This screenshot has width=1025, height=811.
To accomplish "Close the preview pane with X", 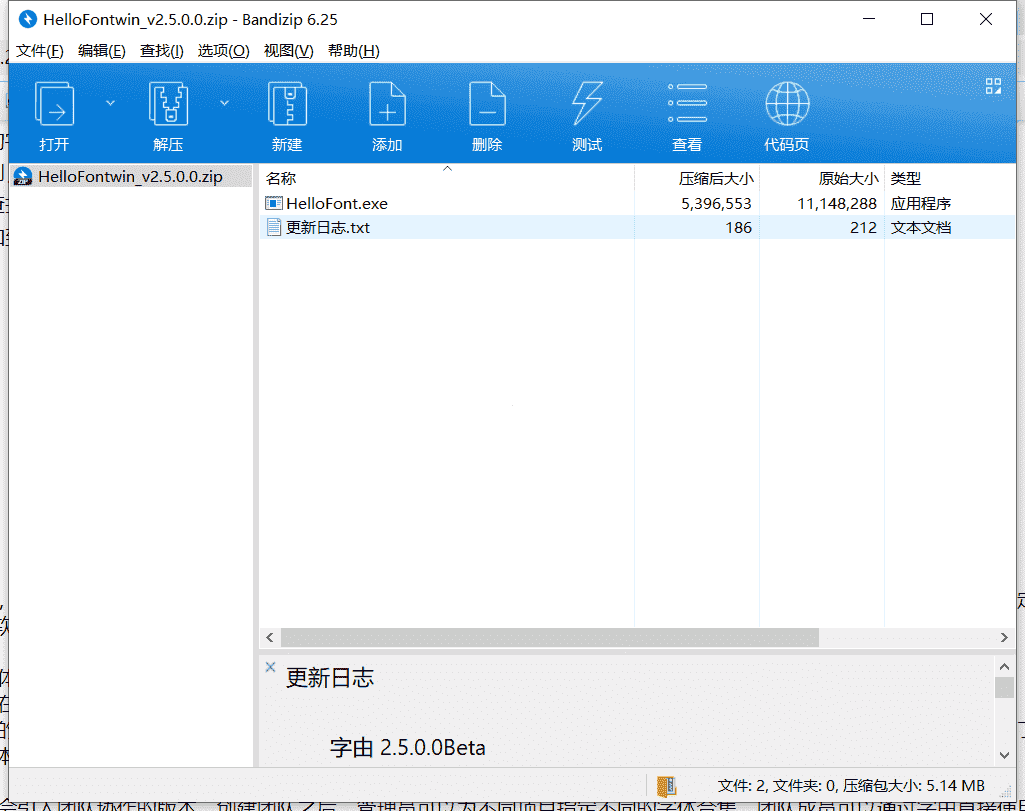I will point(270,667).
